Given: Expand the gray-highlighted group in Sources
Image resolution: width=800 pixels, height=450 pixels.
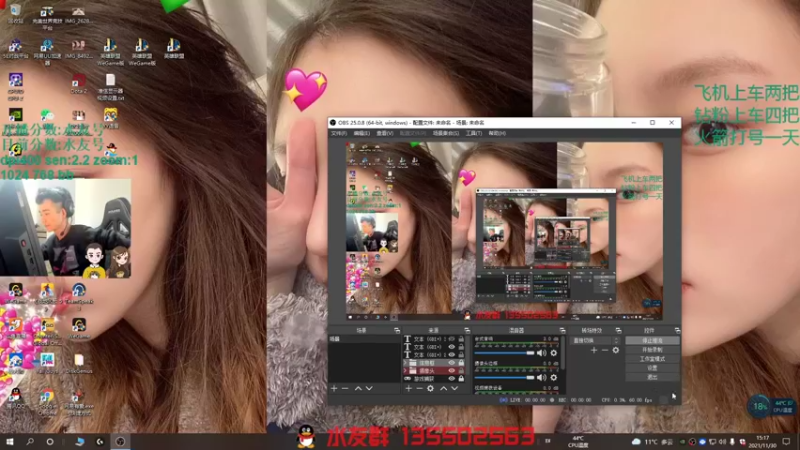Looking at the screenshot, I should 406,363.
